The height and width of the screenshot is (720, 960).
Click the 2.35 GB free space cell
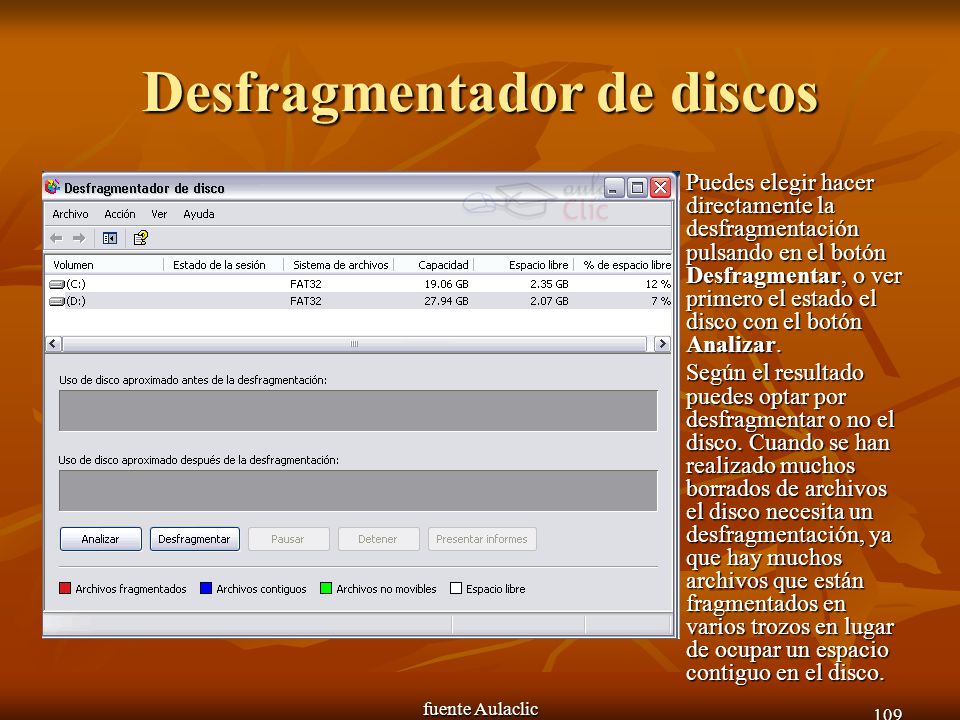[x=549, y=284]
